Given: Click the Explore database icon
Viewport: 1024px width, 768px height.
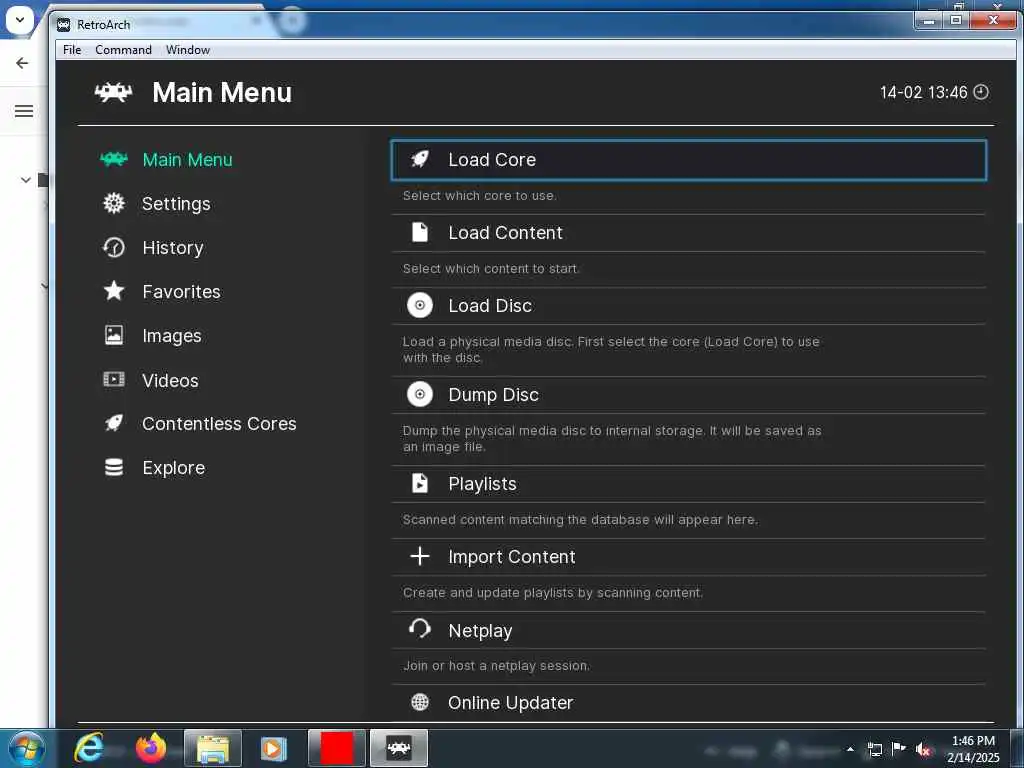Looking at the screenshot, I should [114, 467].
